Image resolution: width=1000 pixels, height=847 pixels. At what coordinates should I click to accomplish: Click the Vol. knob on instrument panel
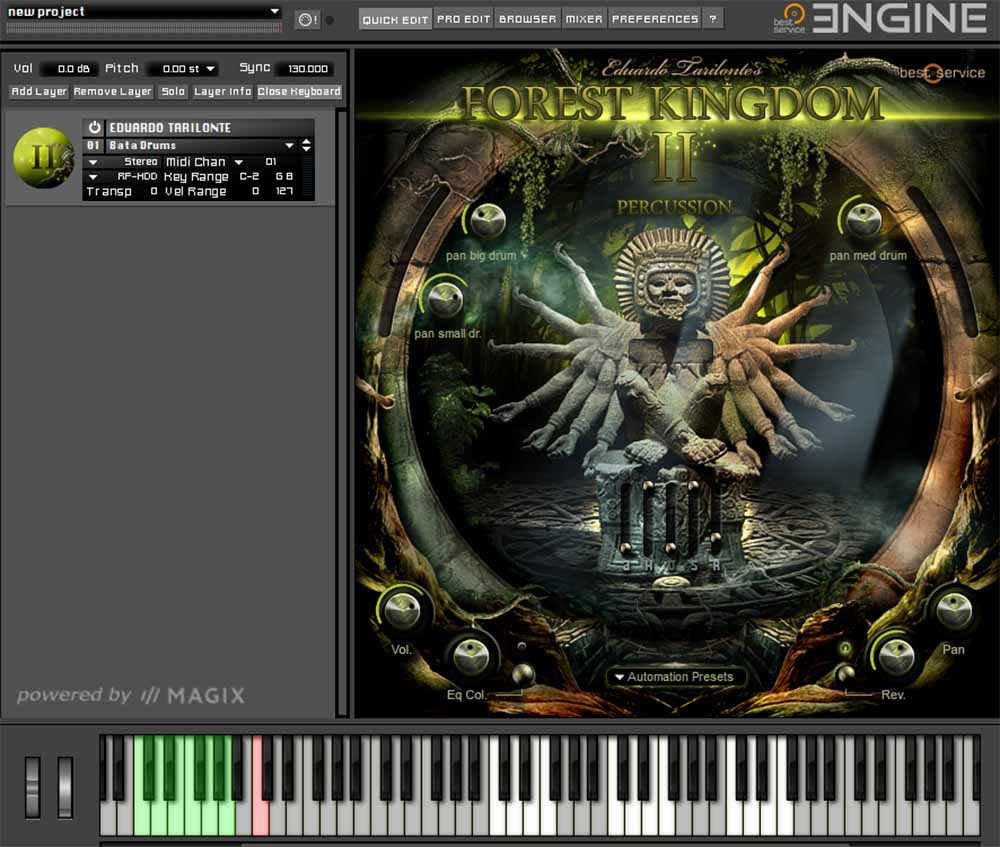click(402, 608)
